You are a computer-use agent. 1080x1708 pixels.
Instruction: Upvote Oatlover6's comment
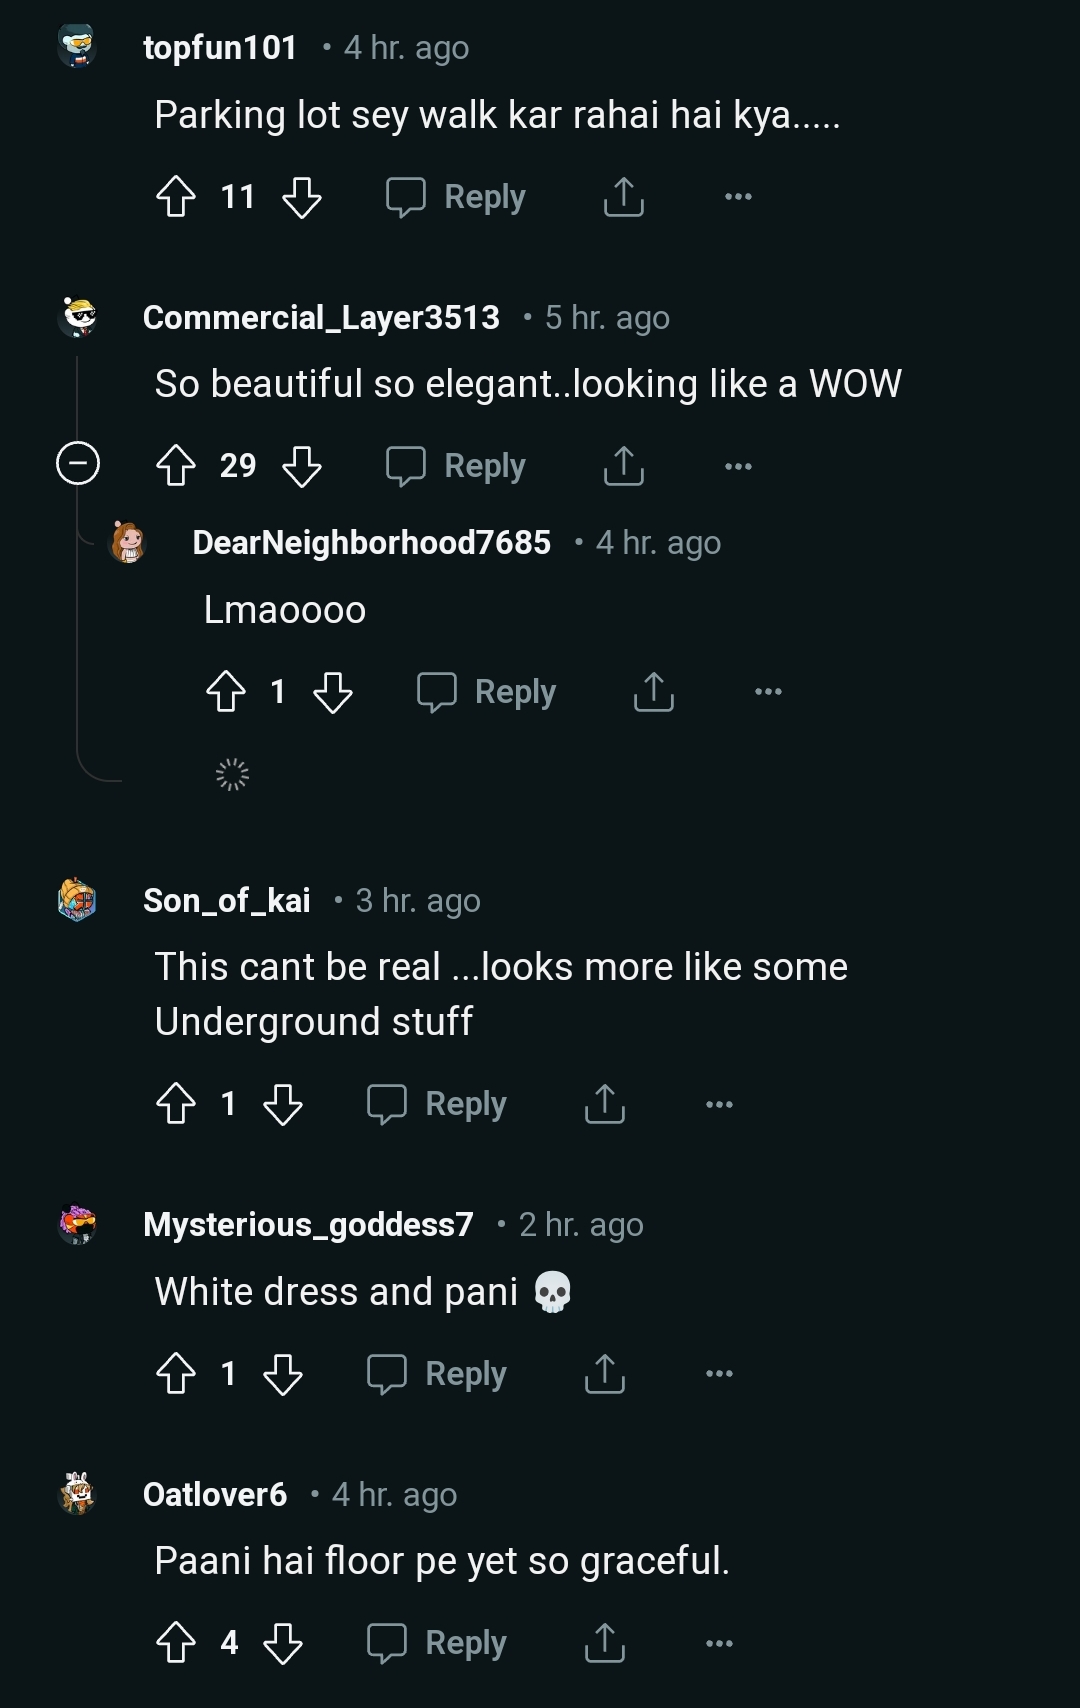tap(176, 1643)
